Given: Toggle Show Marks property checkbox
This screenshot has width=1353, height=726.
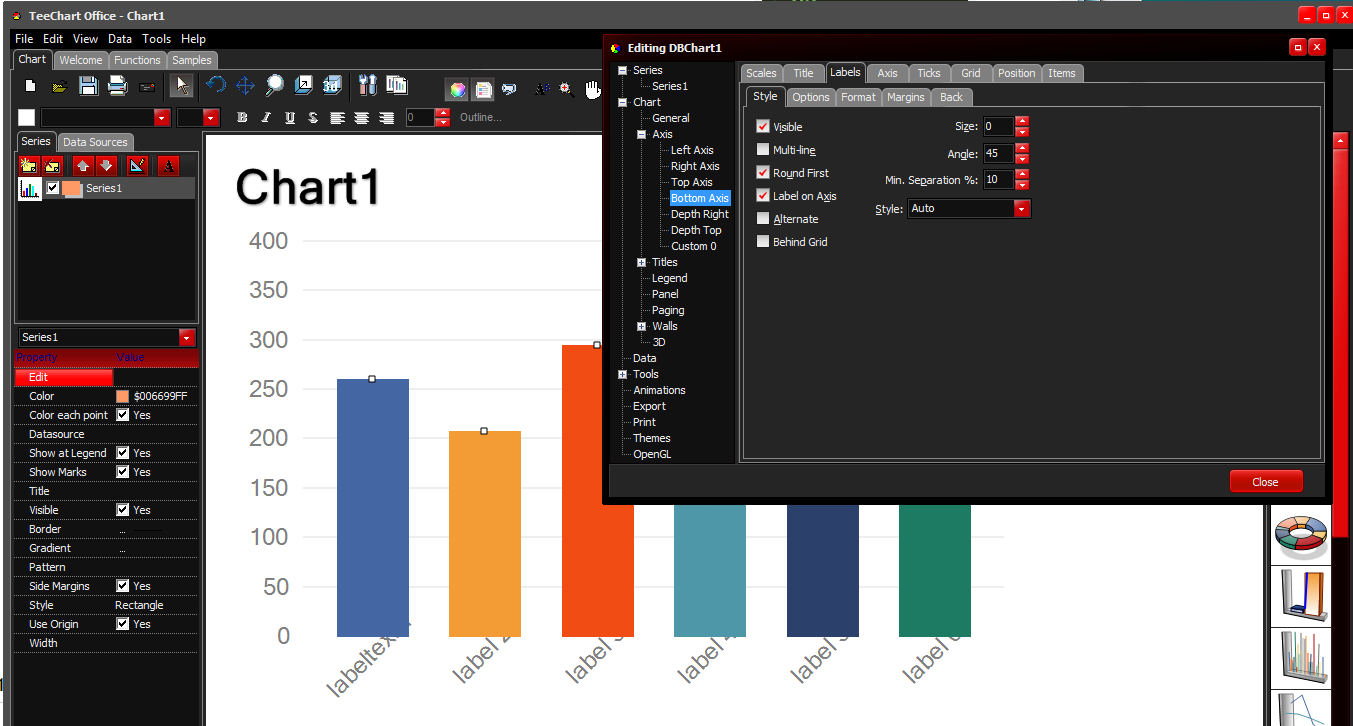Looking at the screenshot, I should tap(122, 472).
